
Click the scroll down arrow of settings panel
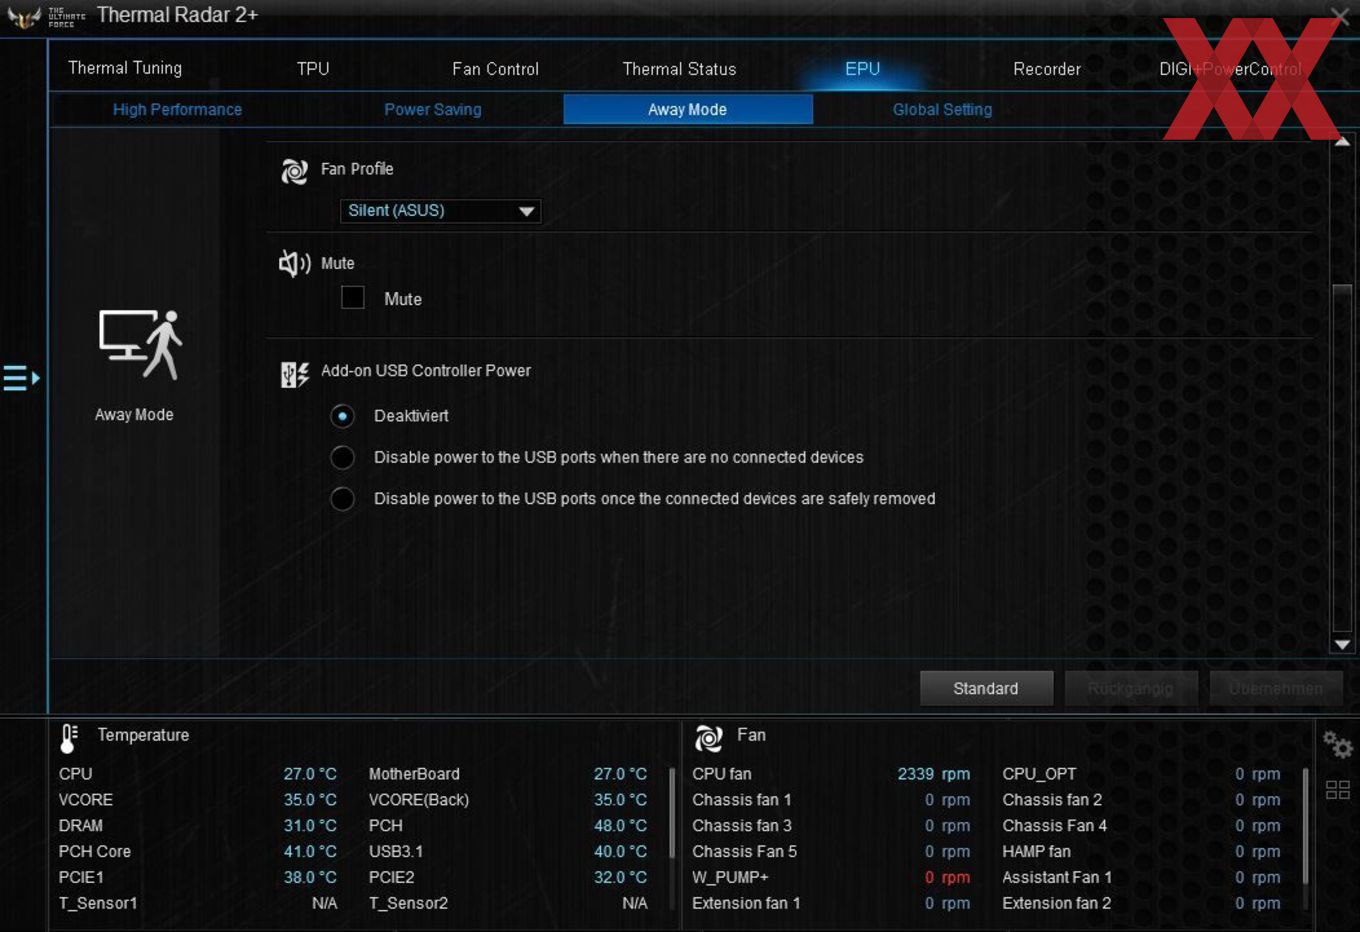(1342, 645)
